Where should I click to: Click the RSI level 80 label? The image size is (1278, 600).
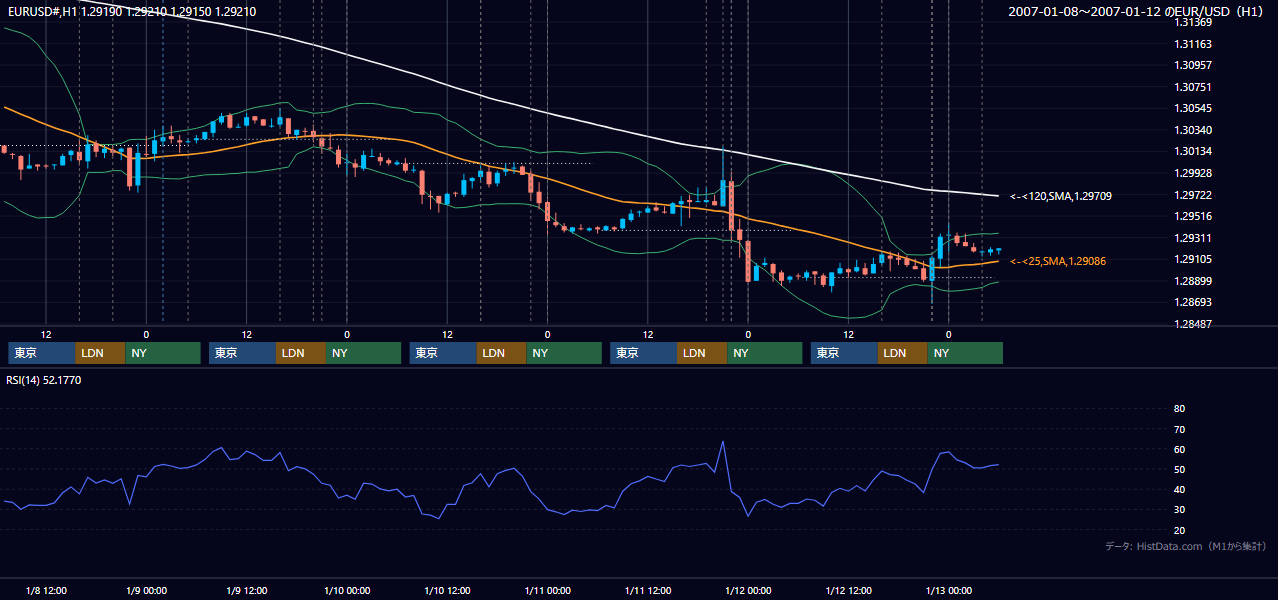pyautogui.click(x=1179, y=409)
